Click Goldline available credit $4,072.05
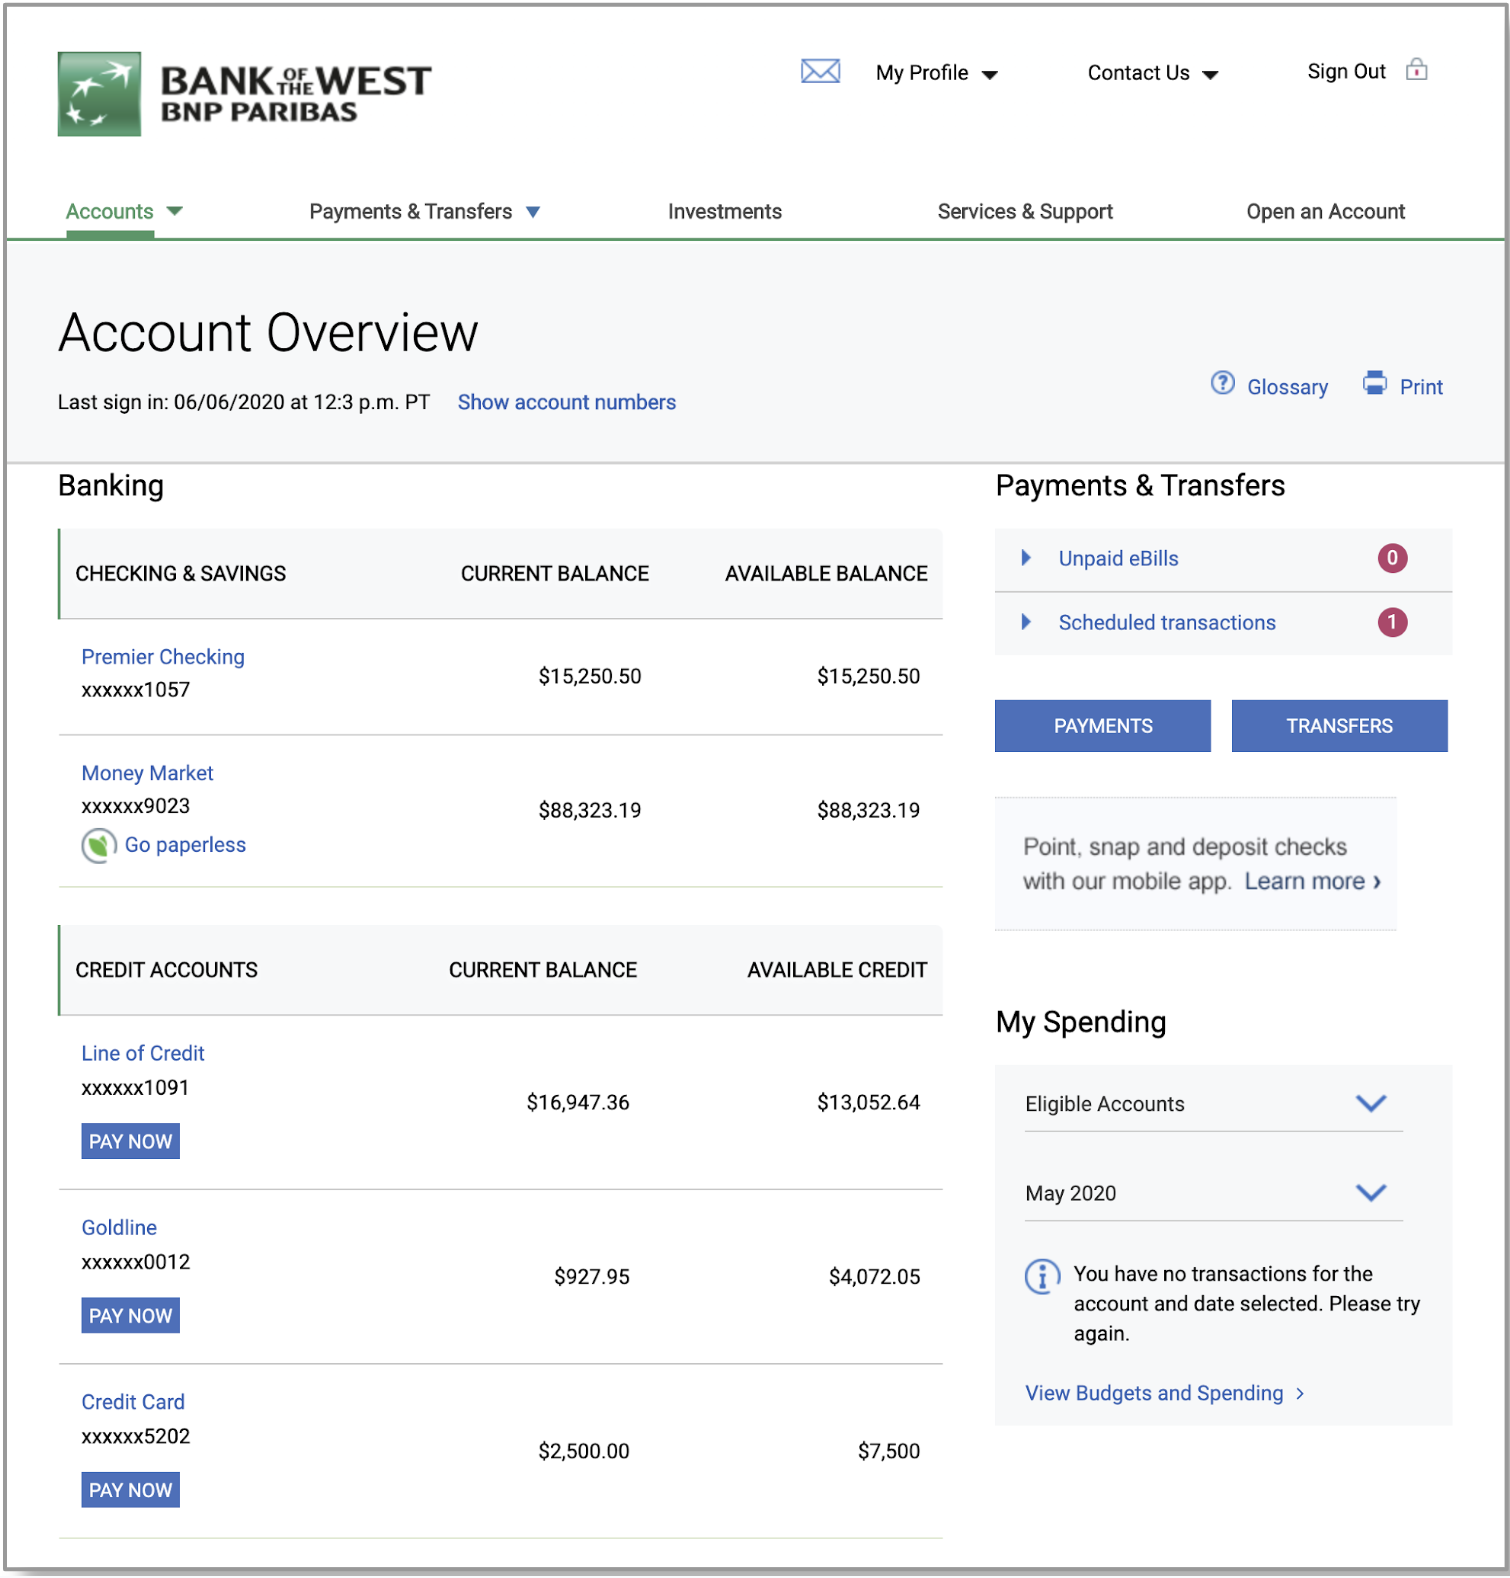Screen dimensions: 1510x1578 click(x=874, y=1277)
